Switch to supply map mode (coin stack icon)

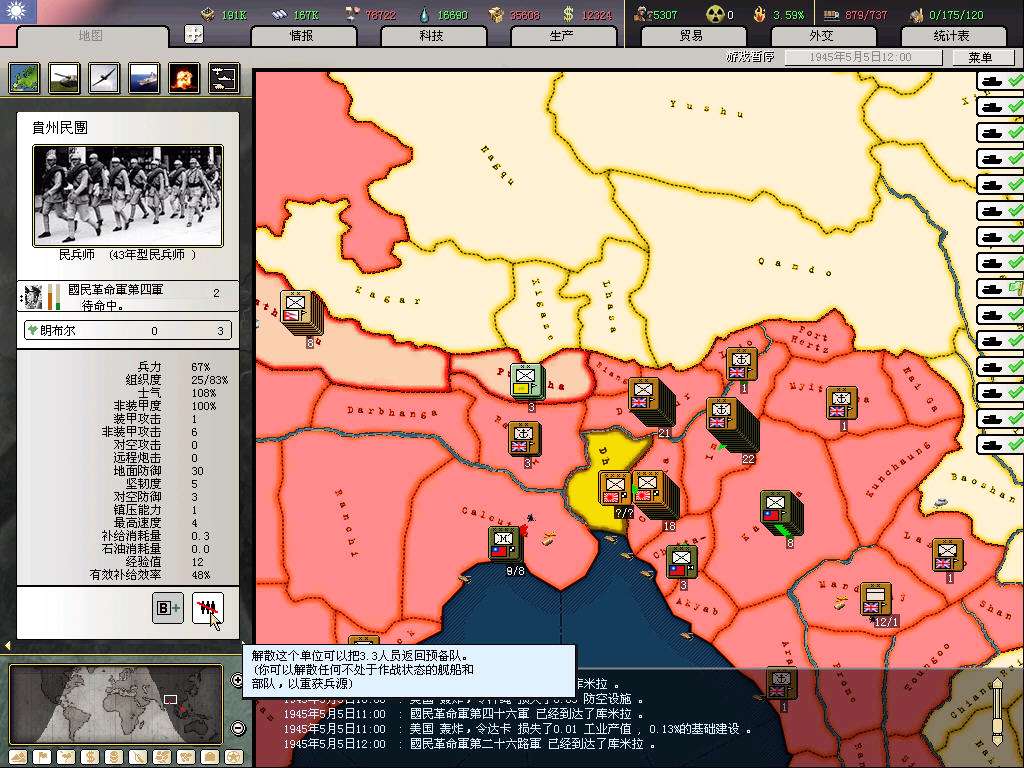114,758
